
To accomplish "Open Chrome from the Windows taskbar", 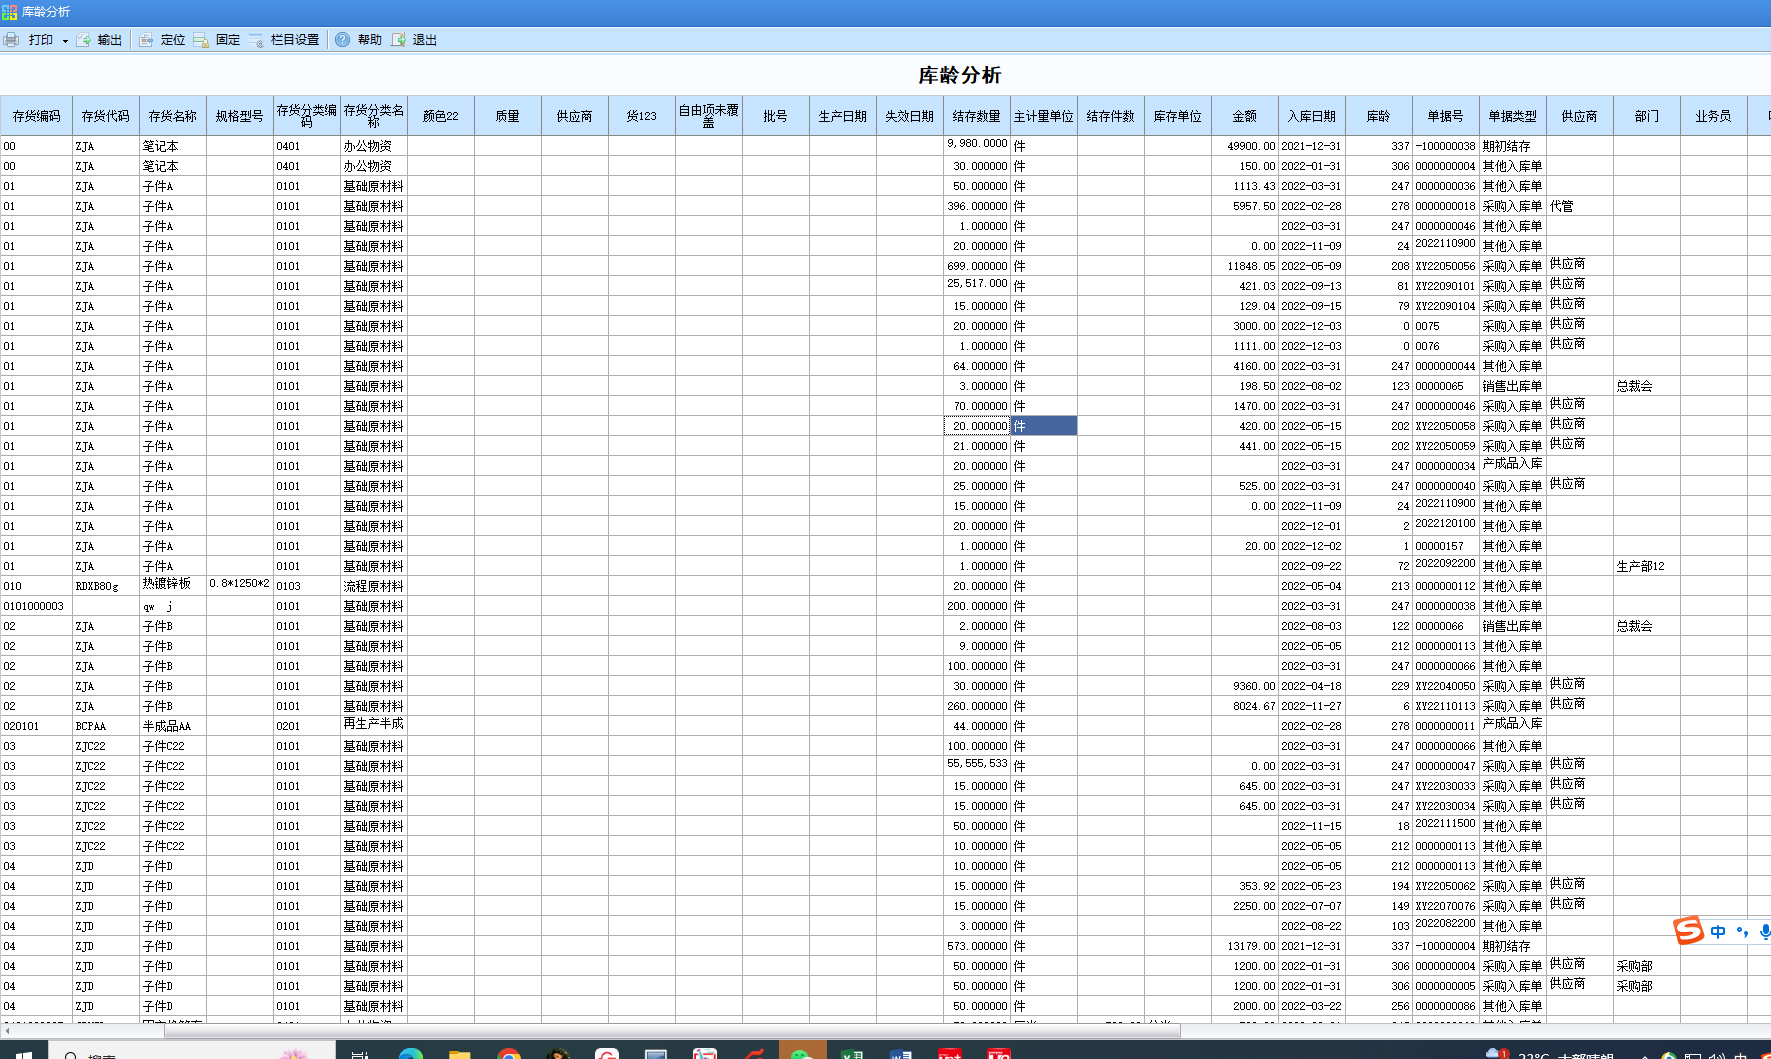I will point(509,1052).
